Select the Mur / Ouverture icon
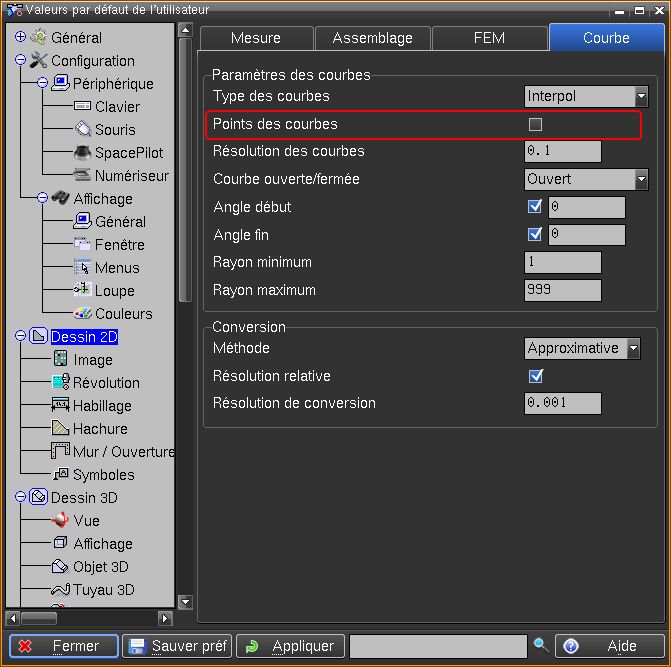Image resolution: width=671 pixels, height=667 pixels. pos(60,452)
